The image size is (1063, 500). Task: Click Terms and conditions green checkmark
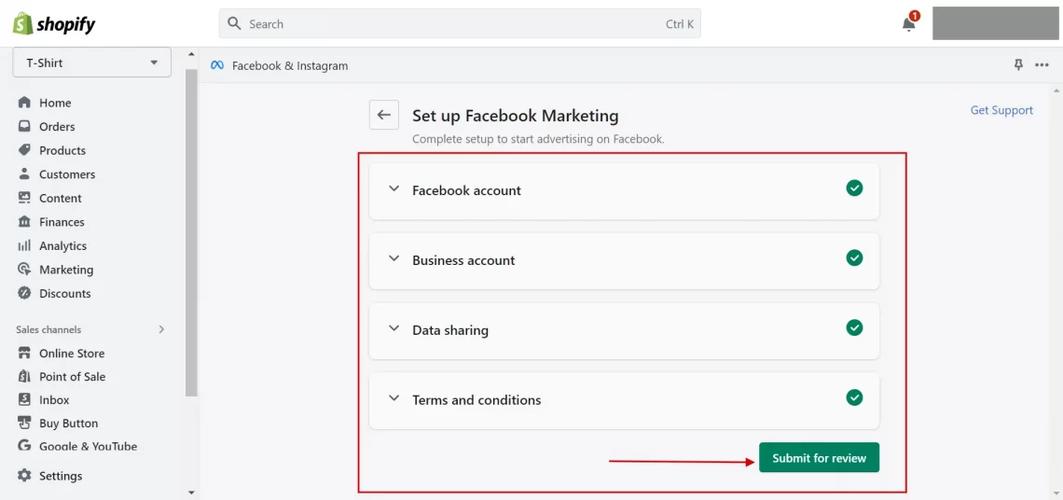point(854,398)
